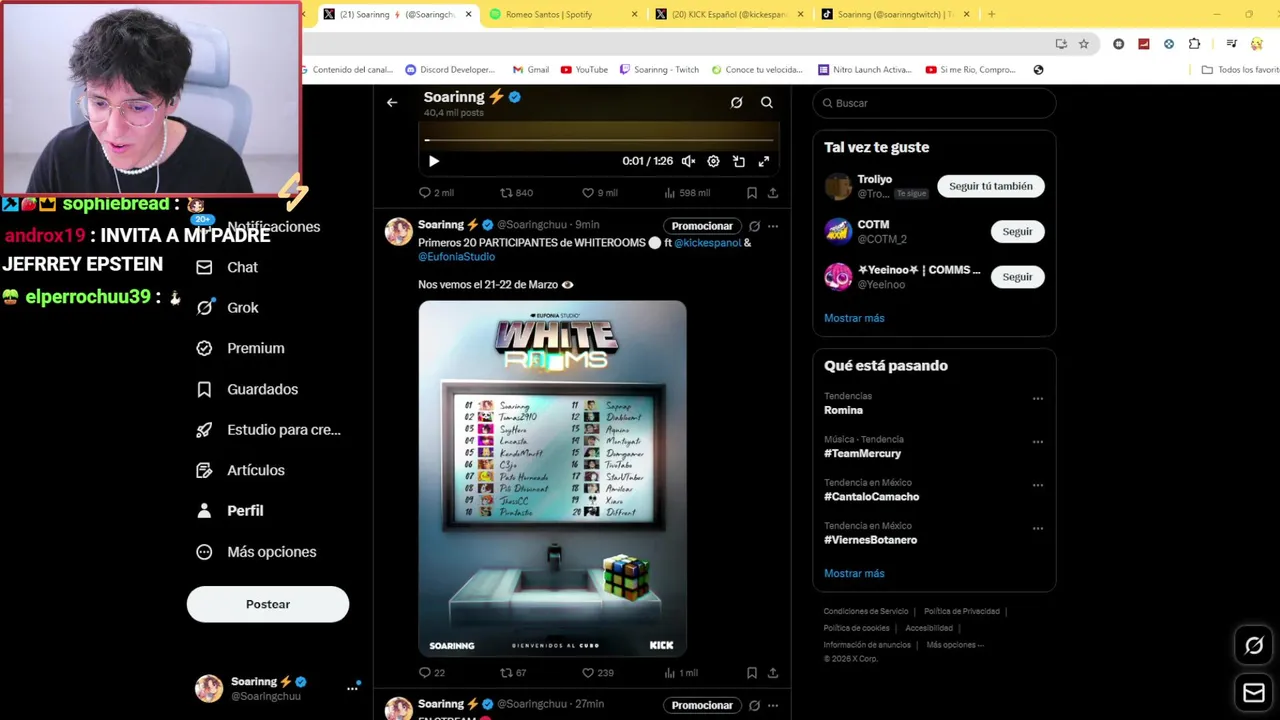
Task: Open the Chrome extensions puzzle icon
Action: coord(1194,44)
